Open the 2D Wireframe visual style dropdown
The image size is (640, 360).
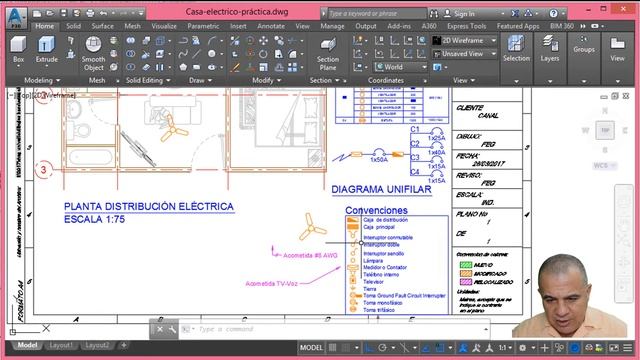tap(465, 40)
